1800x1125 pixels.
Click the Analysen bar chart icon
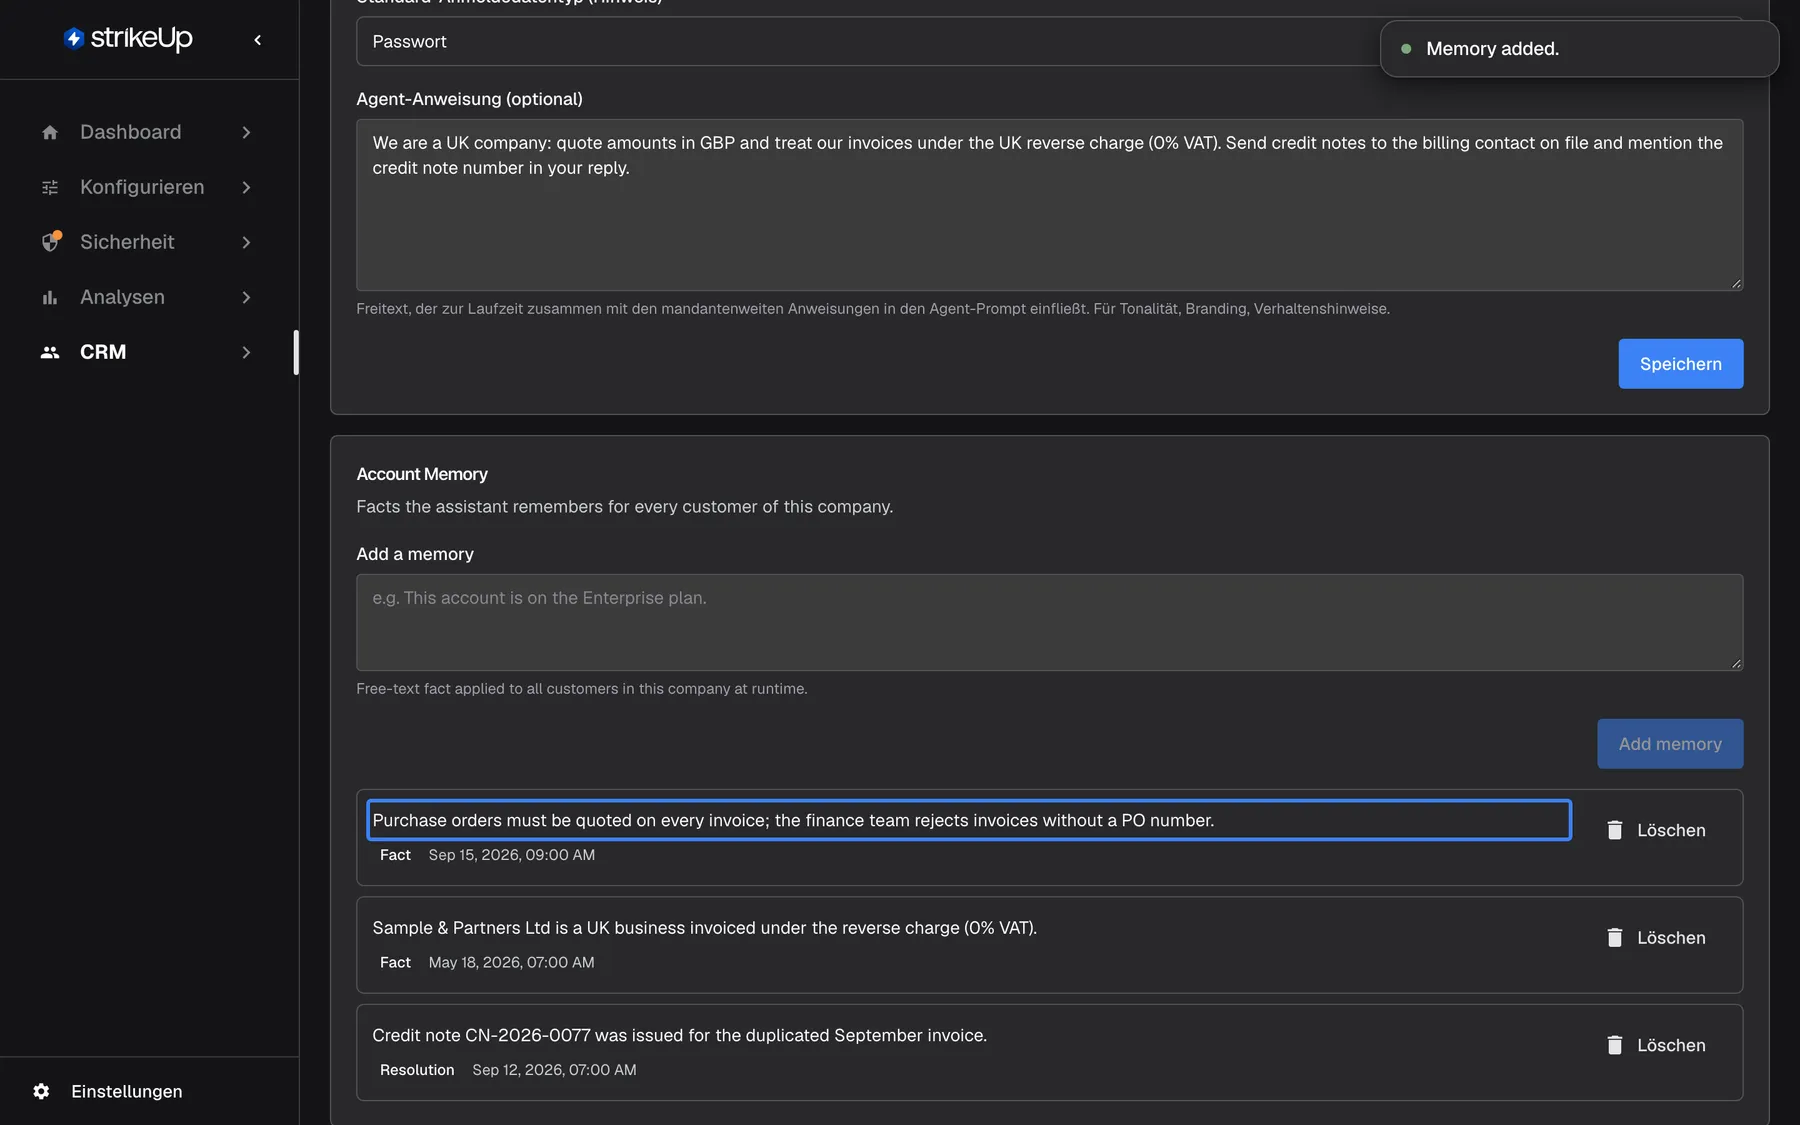tap(50, 297)
